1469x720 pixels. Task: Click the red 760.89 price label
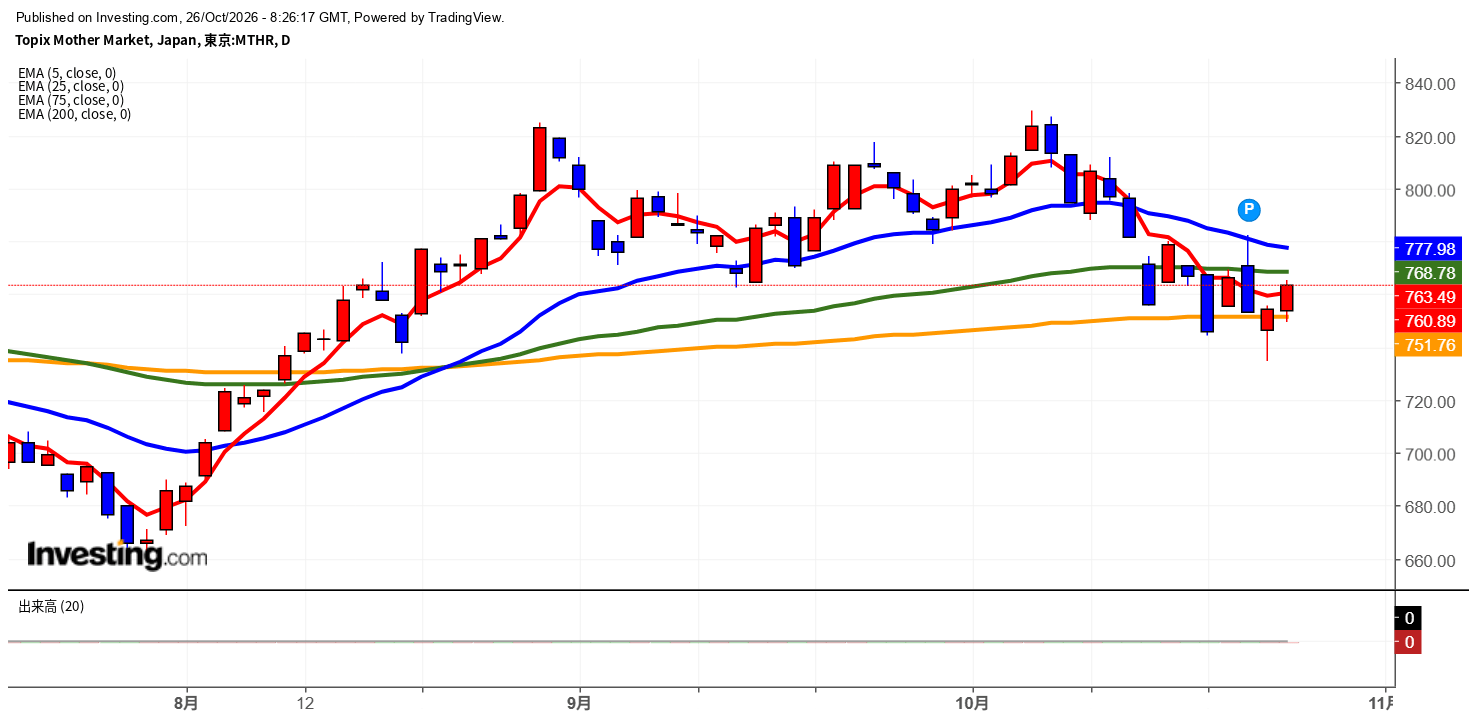1429,321
